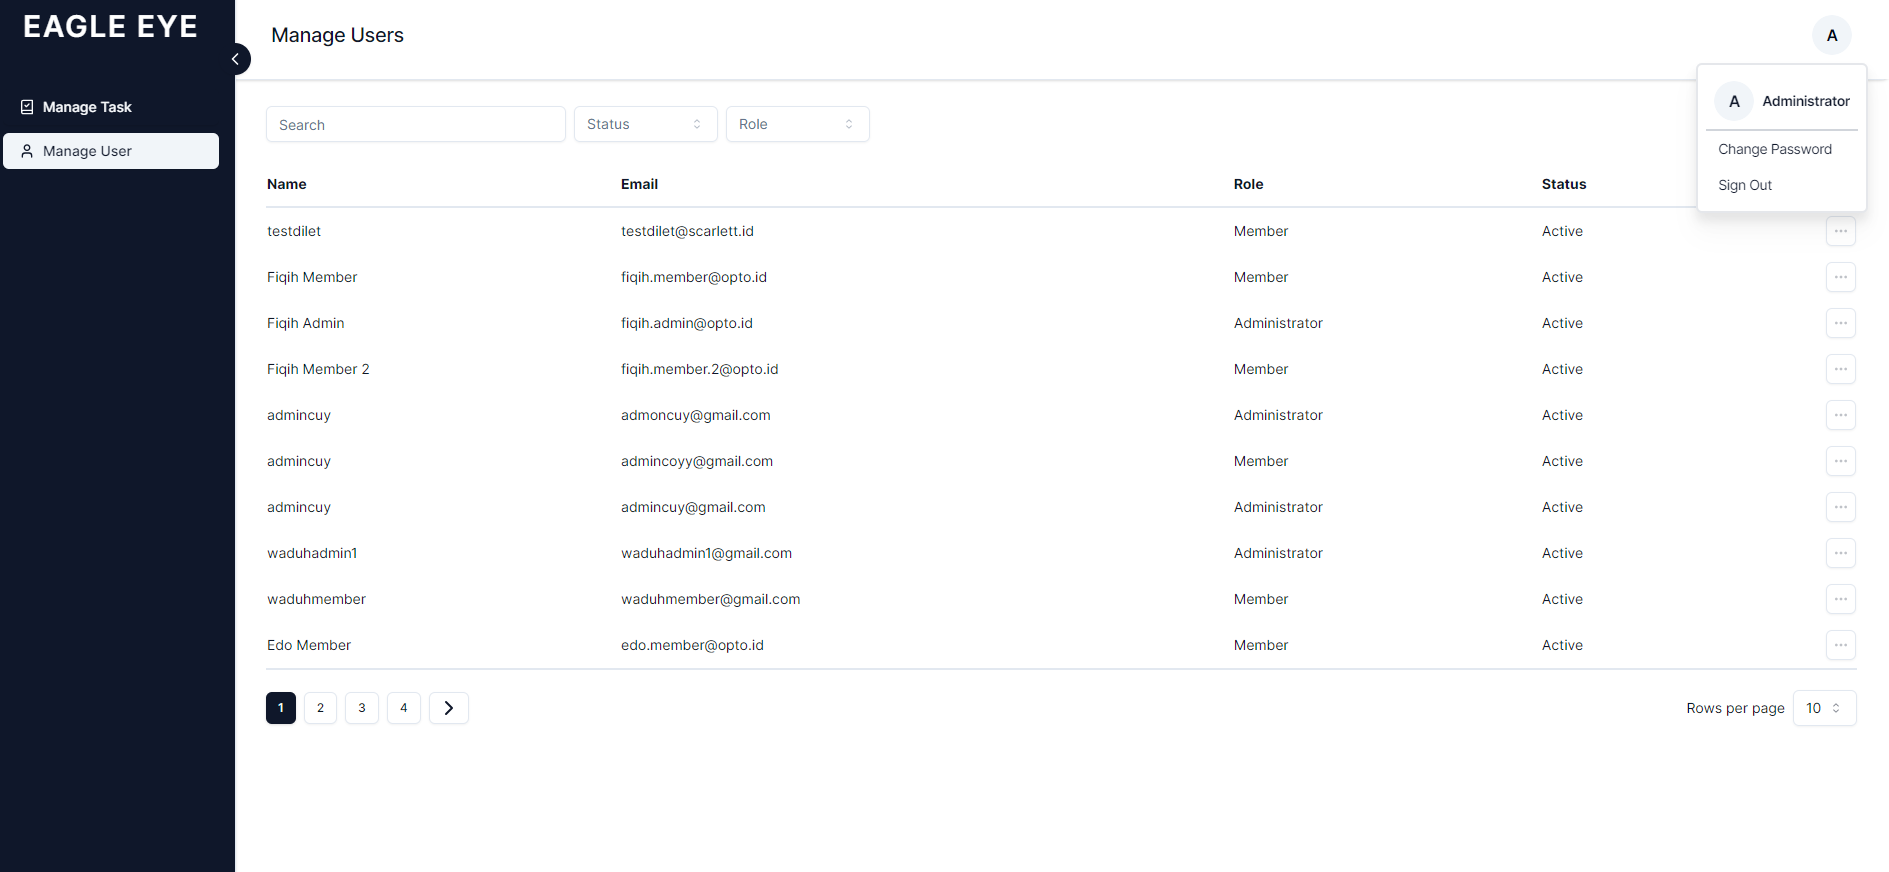Viewport: 1889px width, 872px height.
Task: Open actions menu for admincoyy@gmail.com row
Action: click(x=1840, y=461)
